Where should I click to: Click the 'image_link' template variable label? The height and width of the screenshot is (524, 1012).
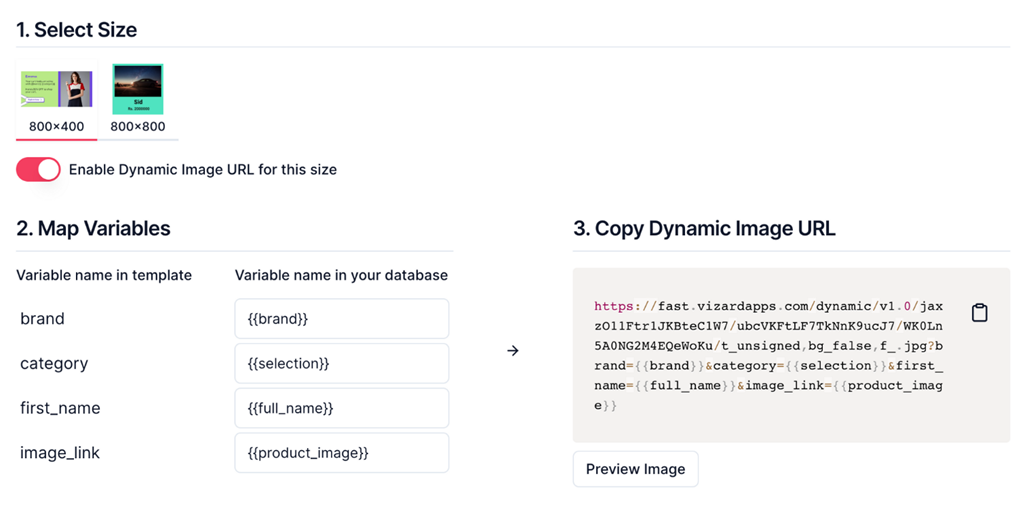[x=60, y=453]
